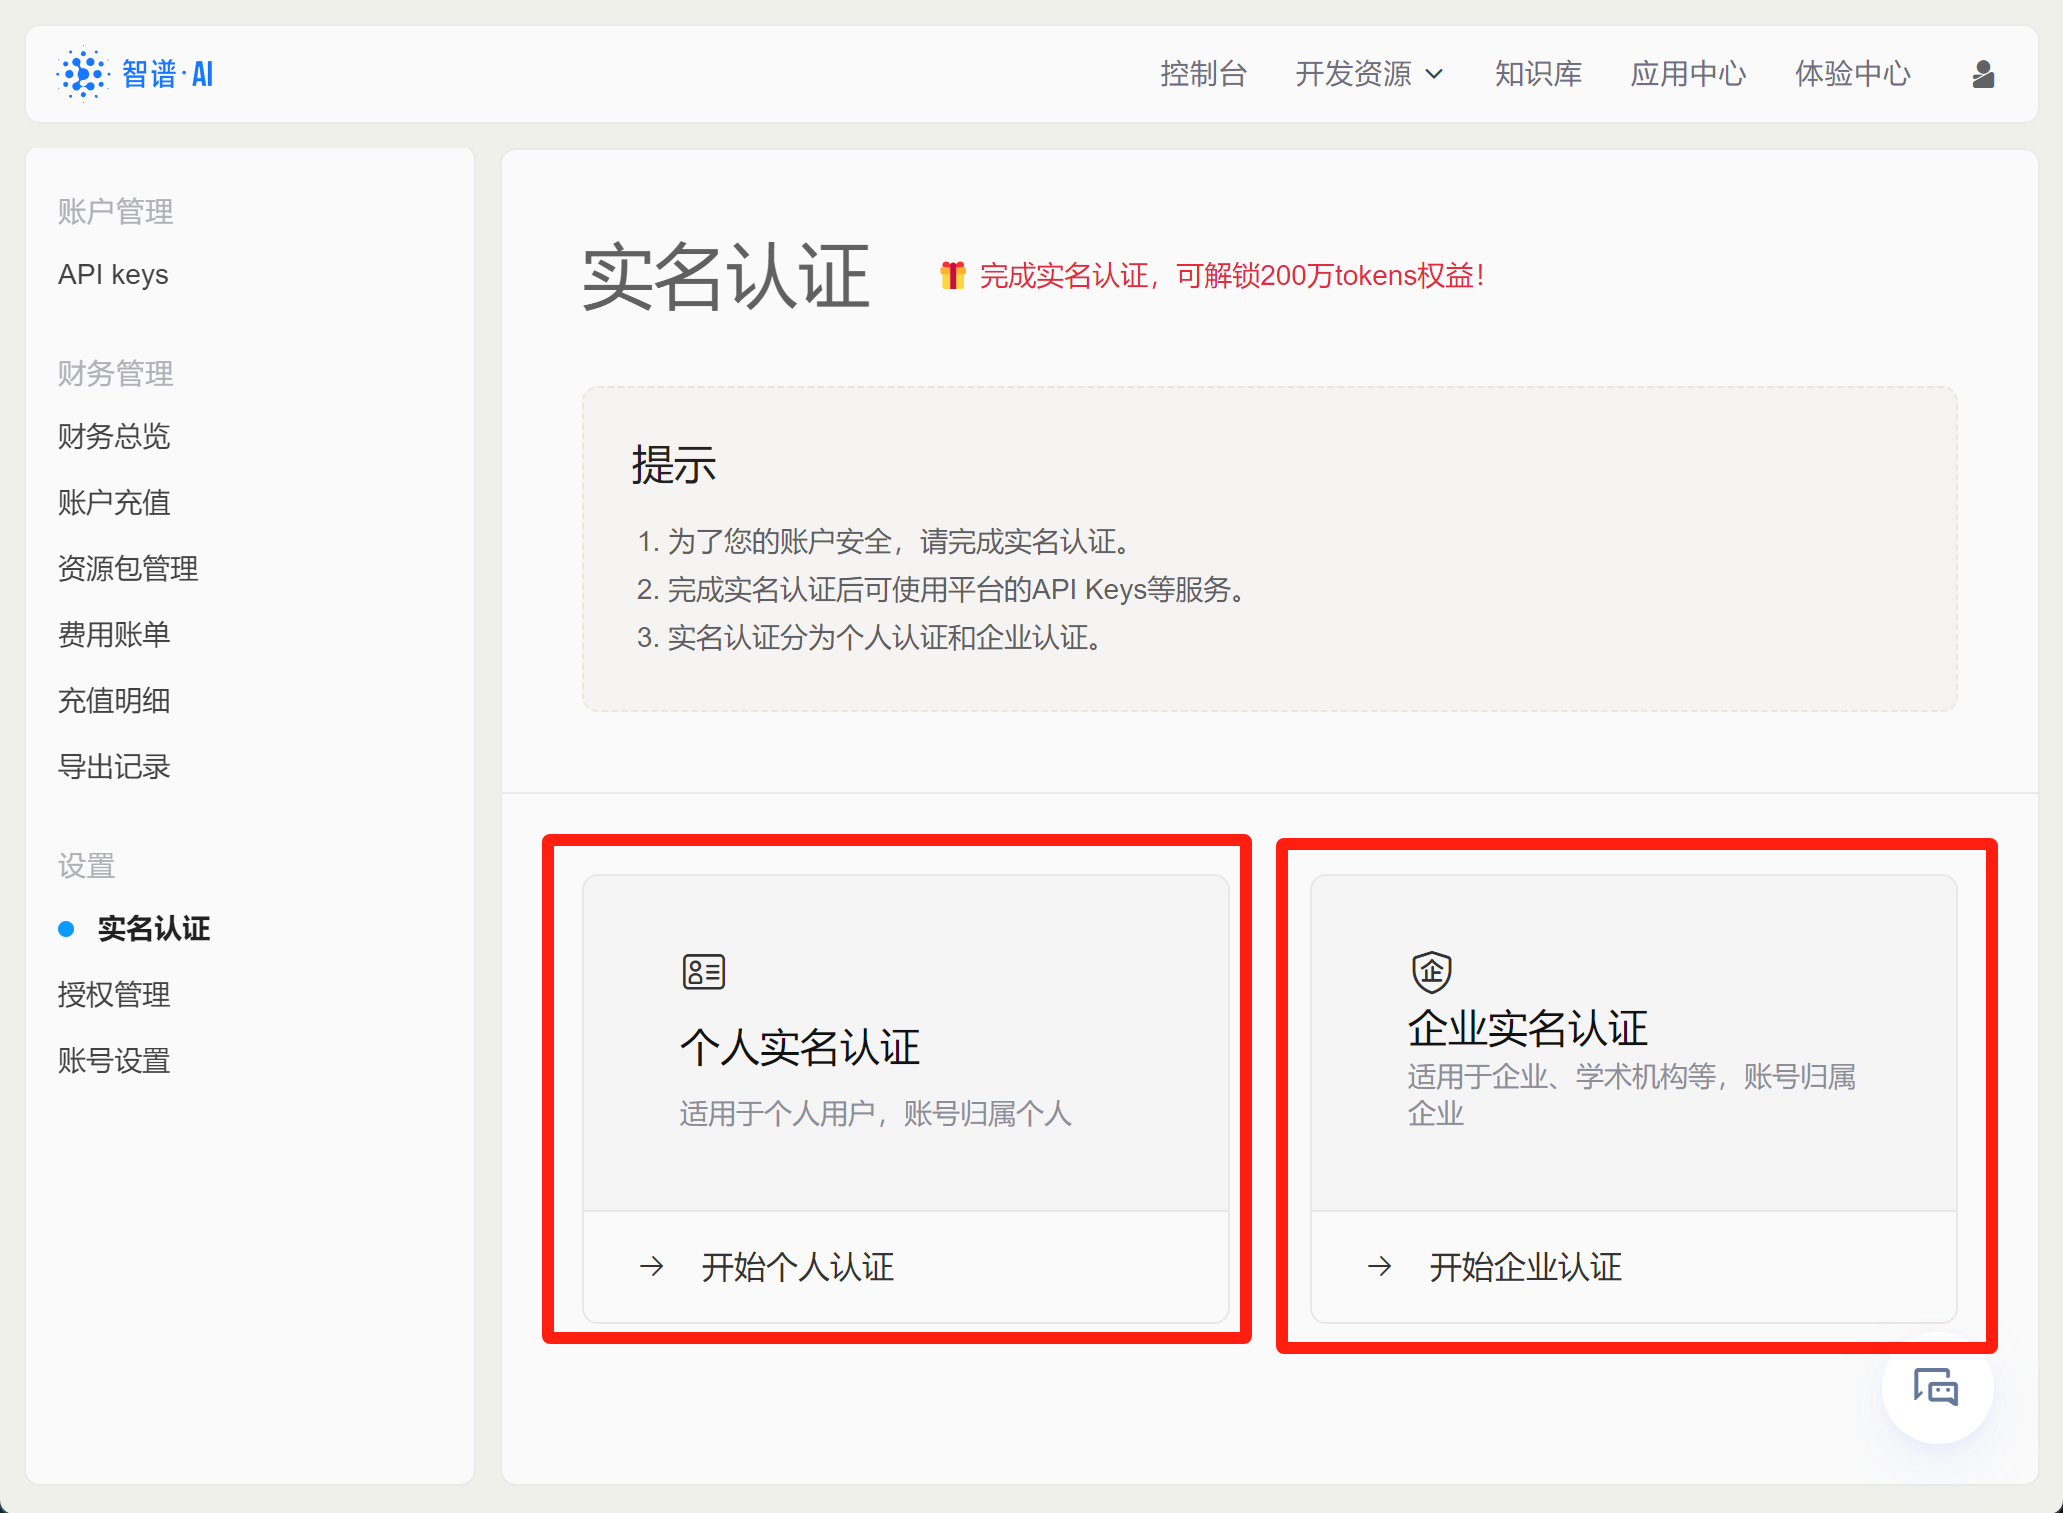This screenshot has width=2063, height=1513.
Task: Click arrow icon beside 开始企业认证
Action: [x=1380, y=1266]
